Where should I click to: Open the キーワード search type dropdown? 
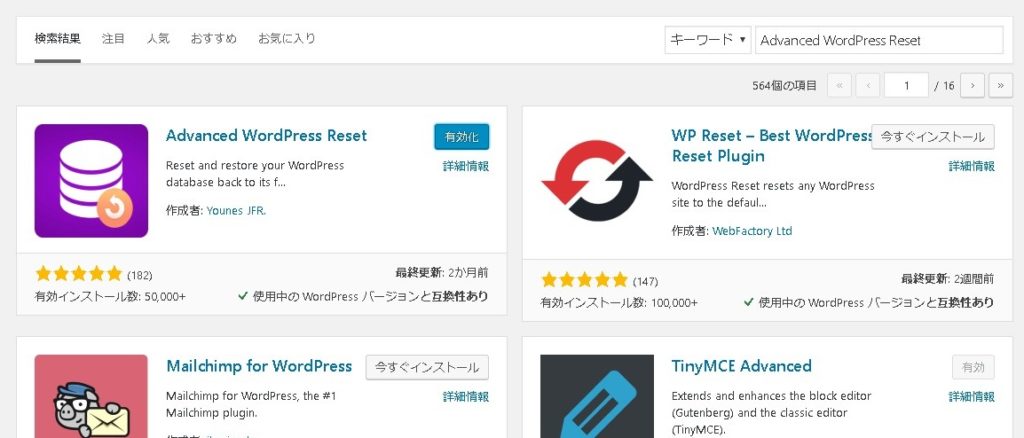(x=707, y=40)
